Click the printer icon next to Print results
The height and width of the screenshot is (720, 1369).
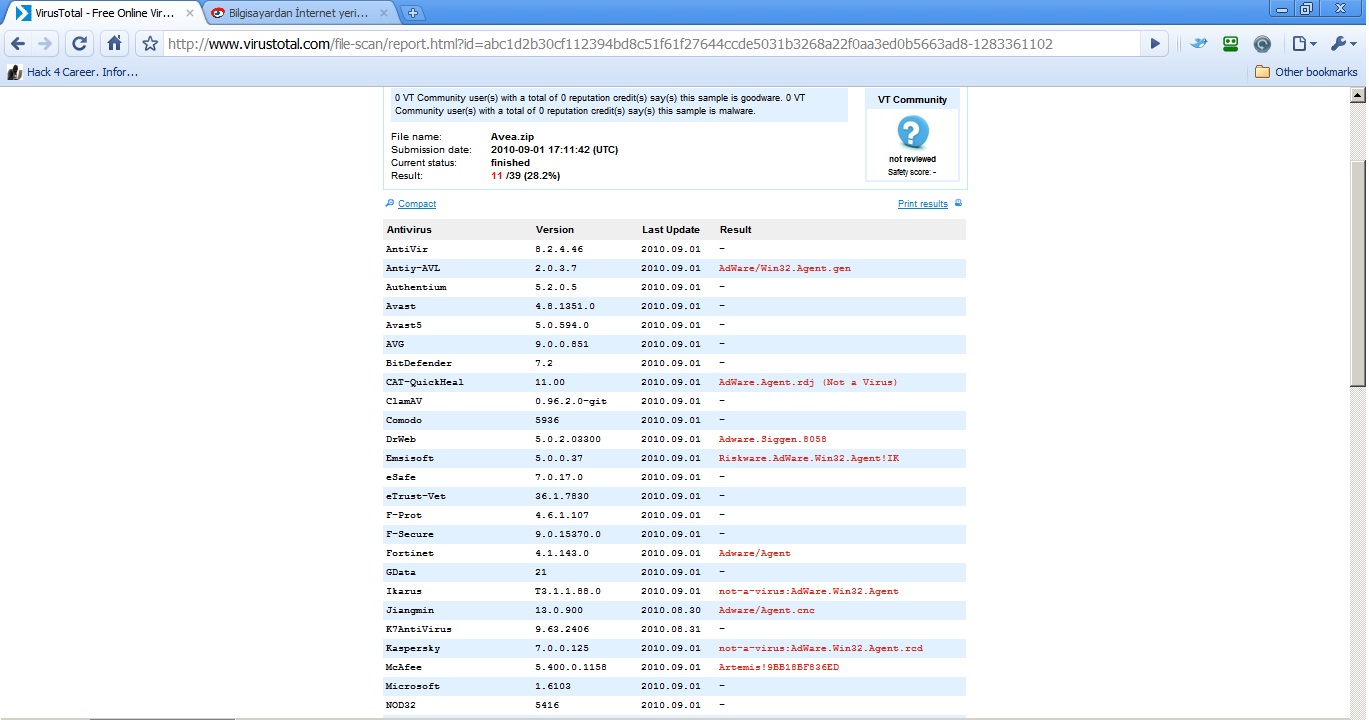click(958, 203)
